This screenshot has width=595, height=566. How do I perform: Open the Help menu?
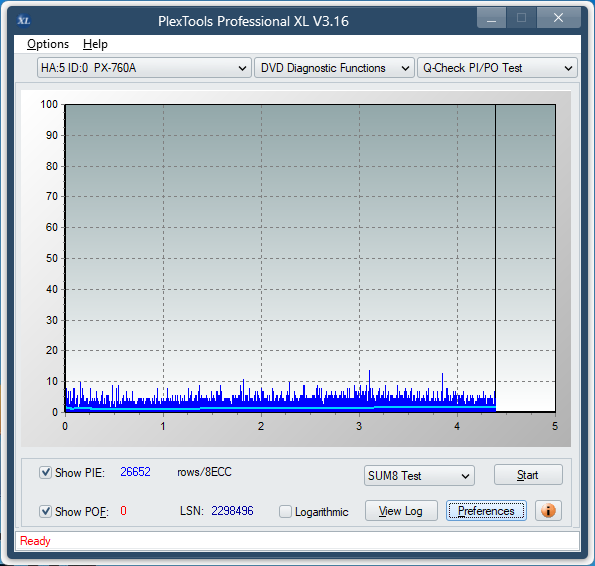coord(95,44)
